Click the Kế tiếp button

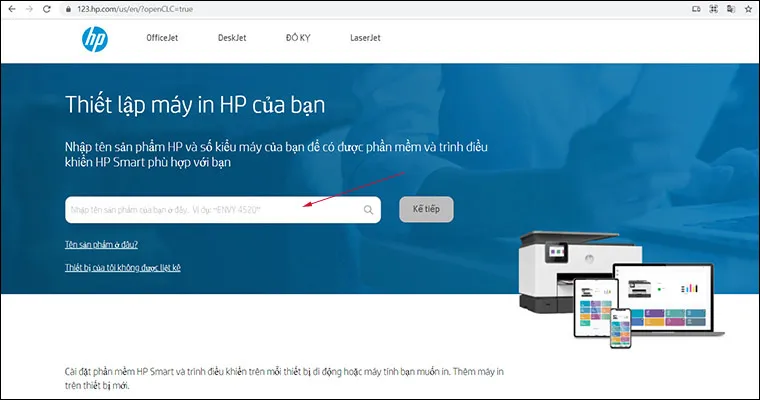(x=427, y=209)
